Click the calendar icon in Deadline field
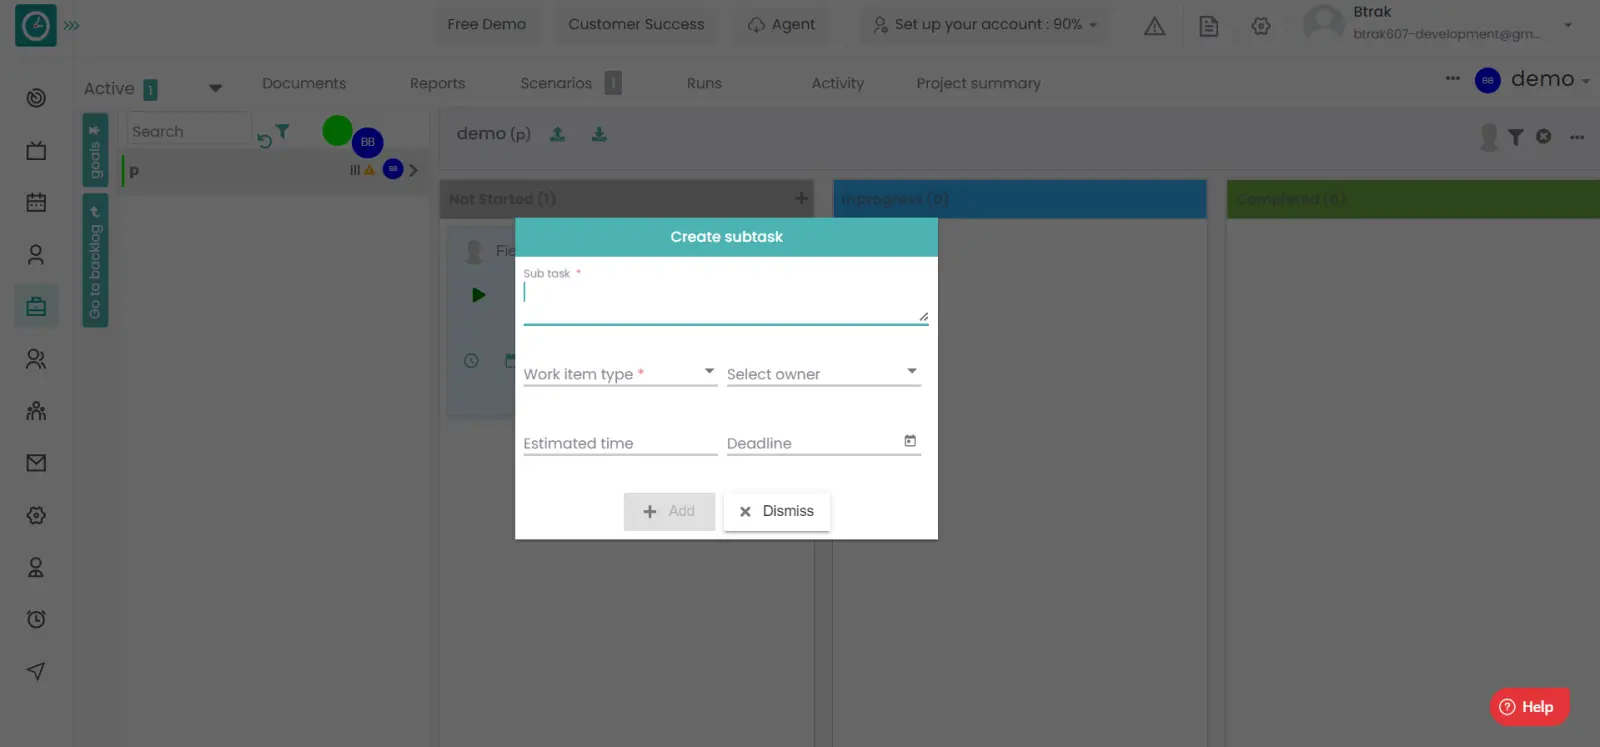Screen dimensions: 1600x747 [x=910, y=441]
